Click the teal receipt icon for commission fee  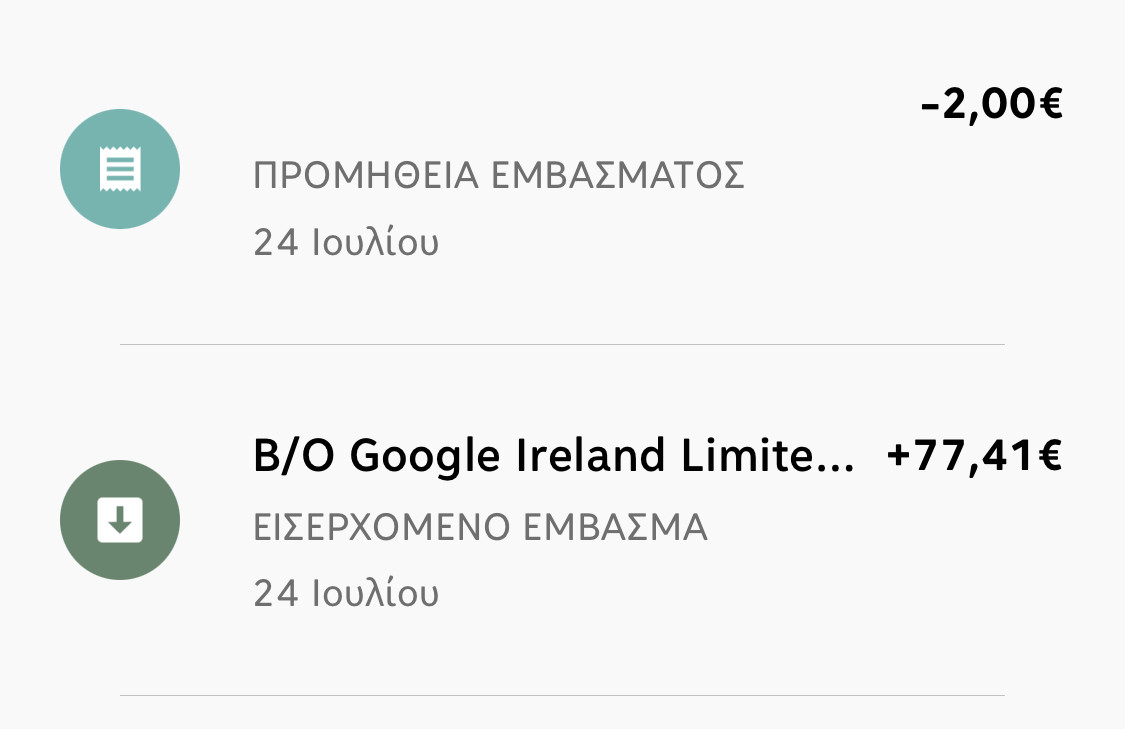[x=120, y=169]
